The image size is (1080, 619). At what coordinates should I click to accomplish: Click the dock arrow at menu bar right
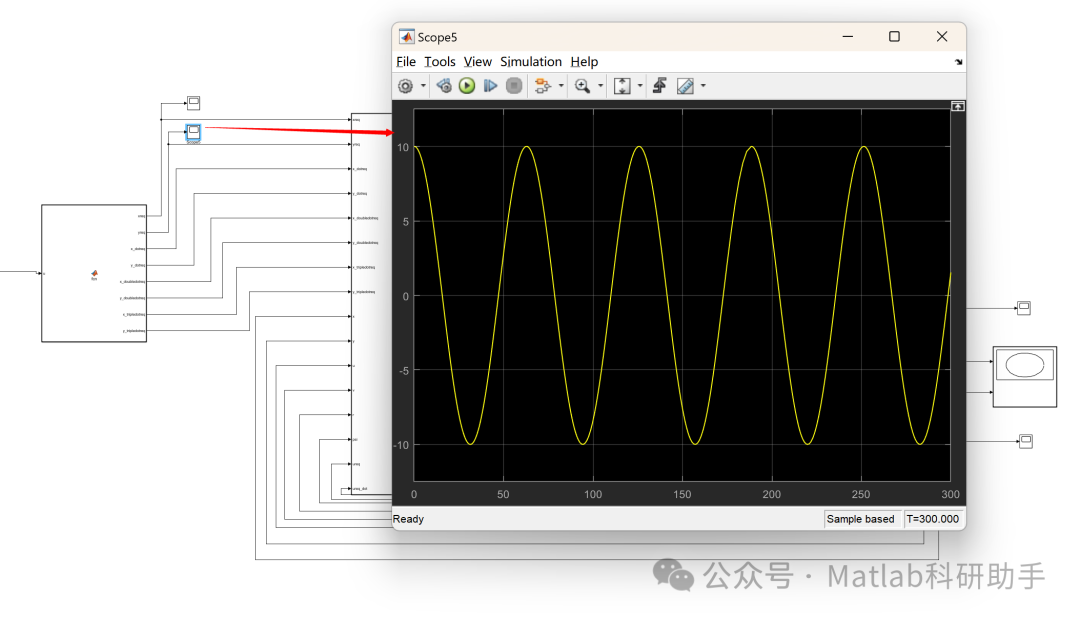click(958, 62)
